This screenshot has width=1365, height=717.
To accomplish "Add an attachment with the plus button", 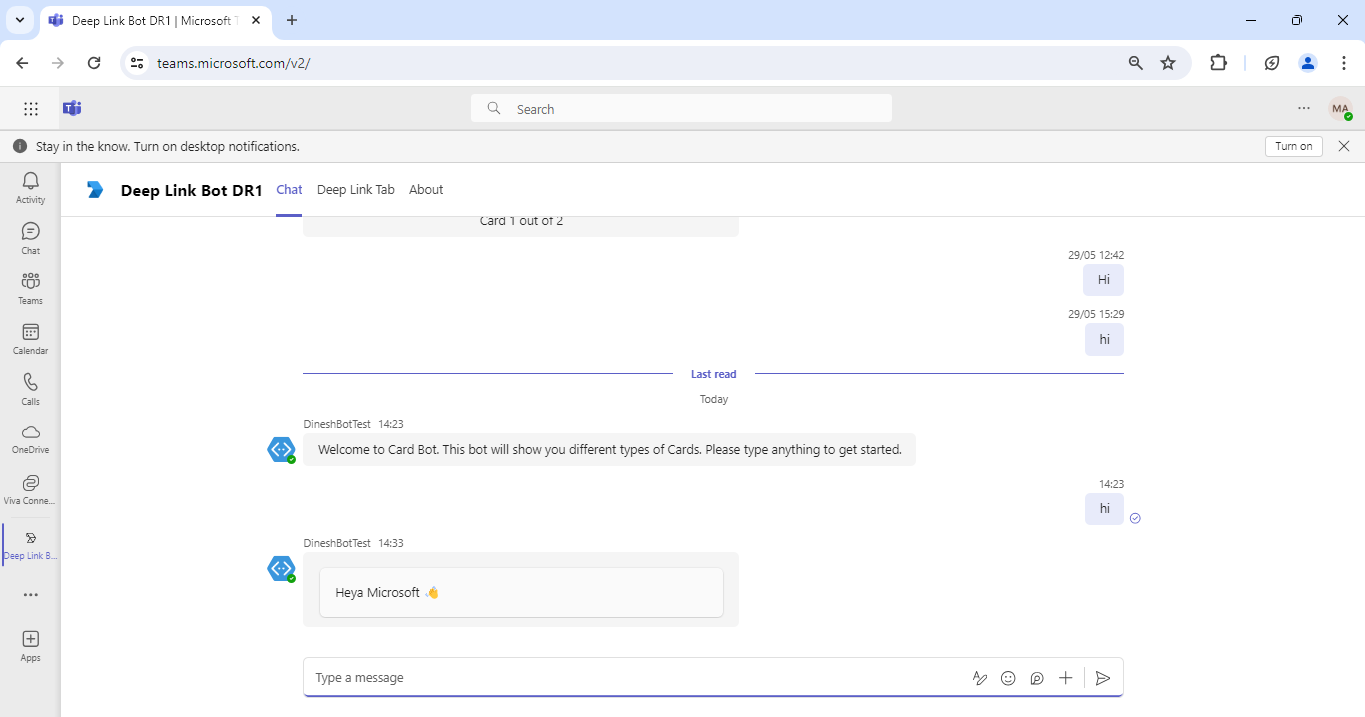I will click(x=1065, y=678).
